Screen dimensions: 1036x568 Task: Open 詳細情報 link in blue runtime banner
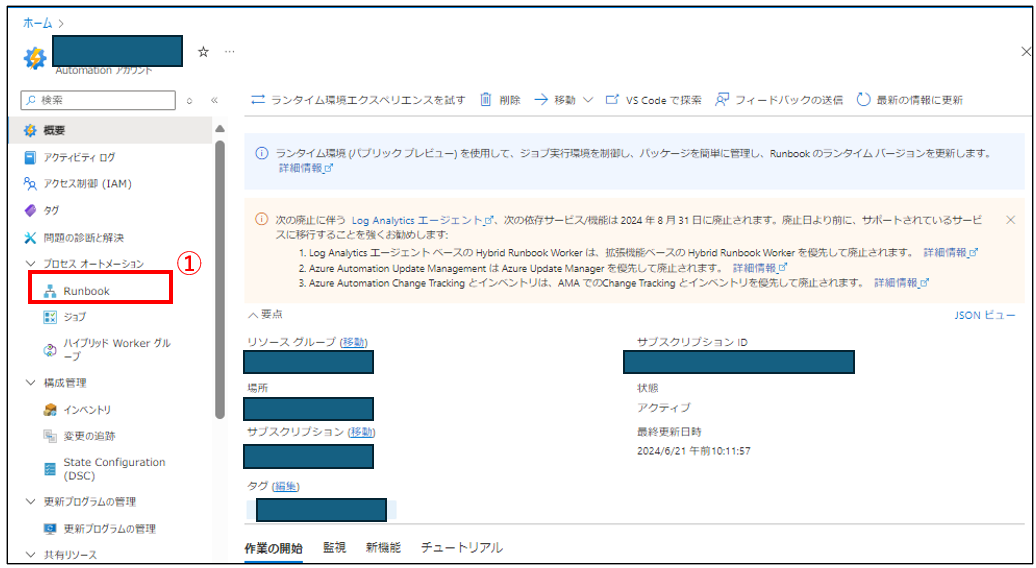point(306,168)
